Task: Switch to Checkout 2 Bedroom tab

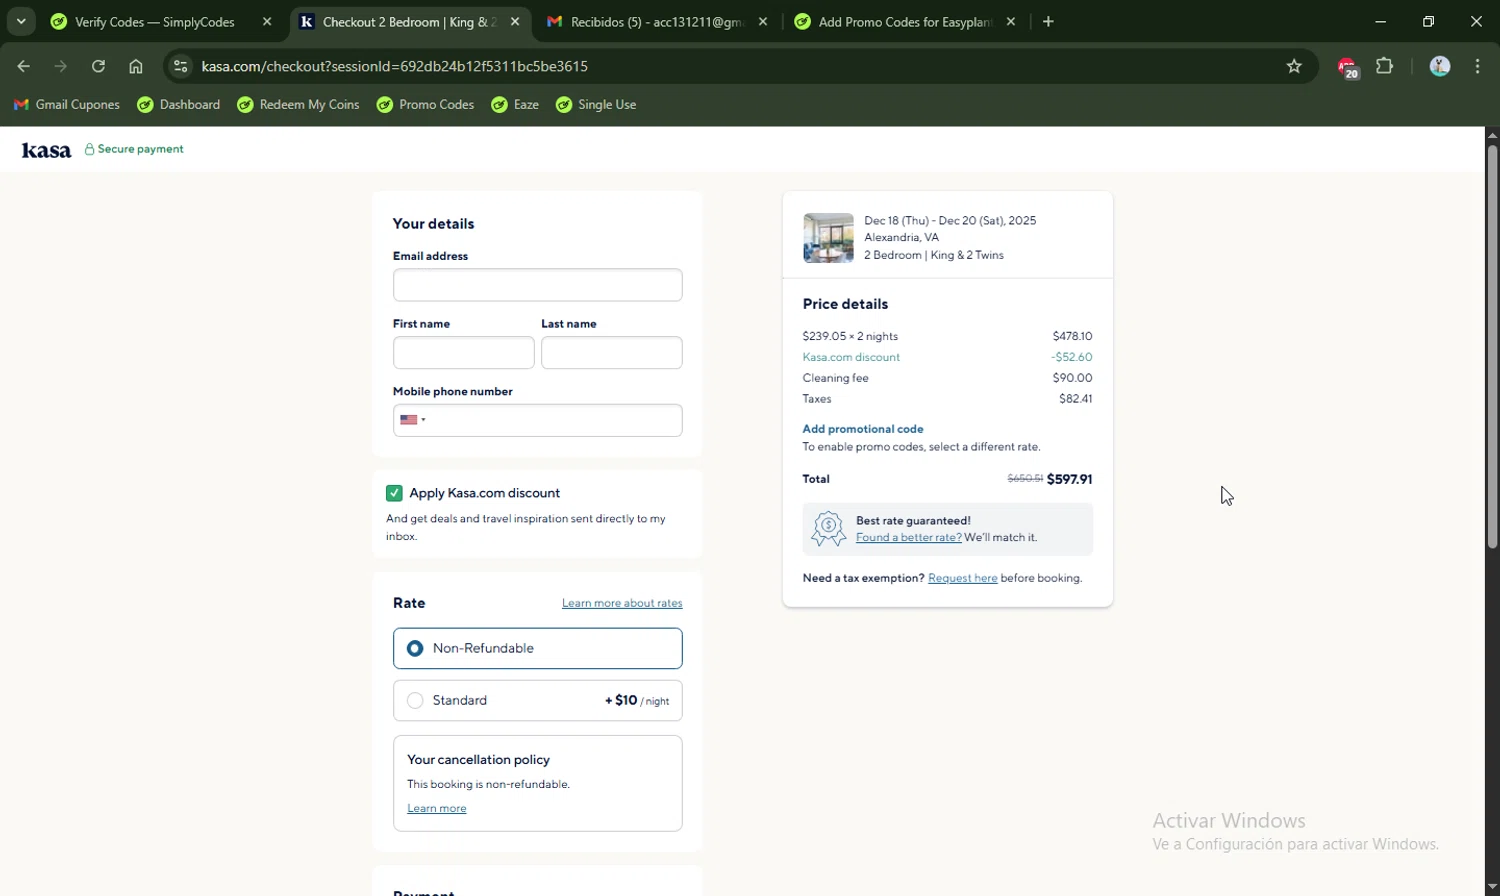Action: pyautogui.click(x=410, y=21)
